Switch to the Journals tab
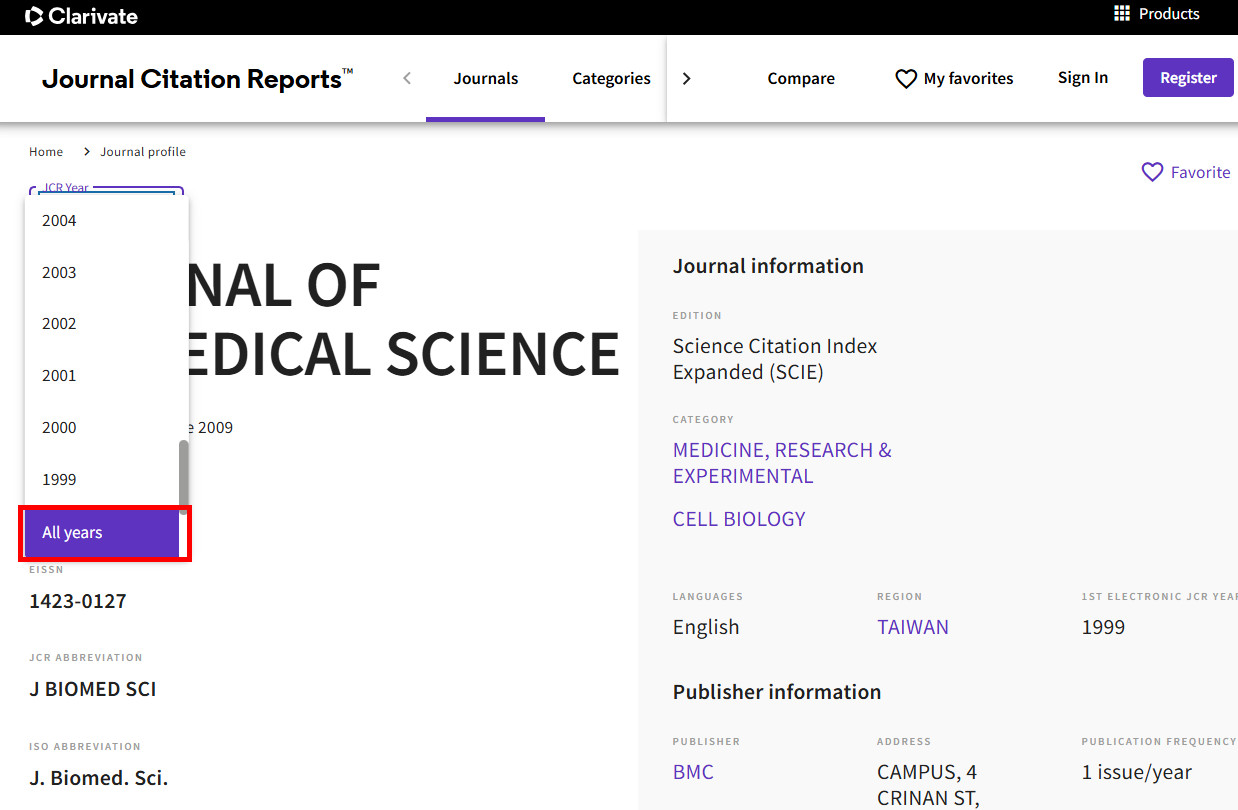This screenshot has height=810, width=1238. click(486, 78)
